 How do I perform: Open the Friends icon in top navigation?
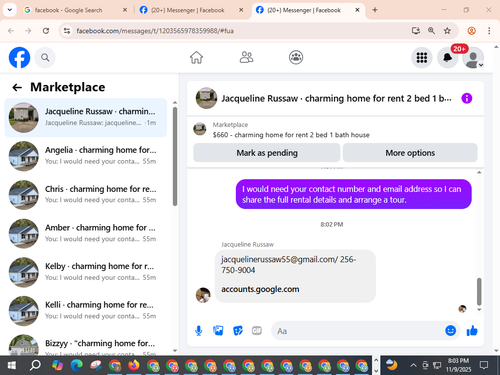click(x=246, y=57)
